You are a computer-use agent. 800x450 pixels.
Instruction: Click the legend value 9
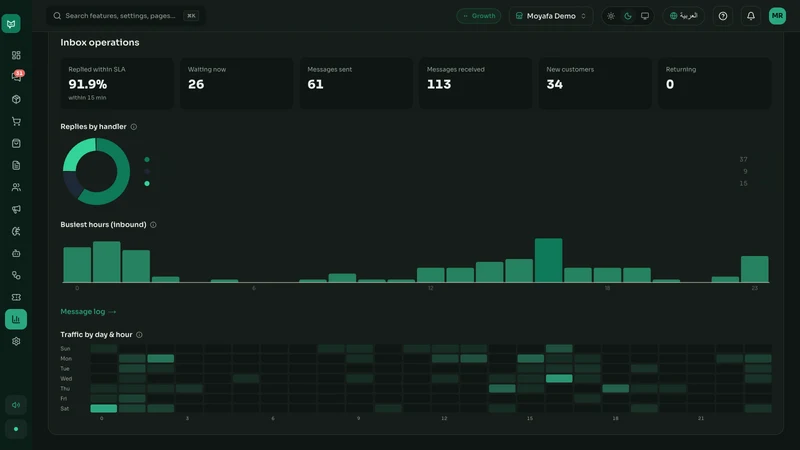(745, 171)
